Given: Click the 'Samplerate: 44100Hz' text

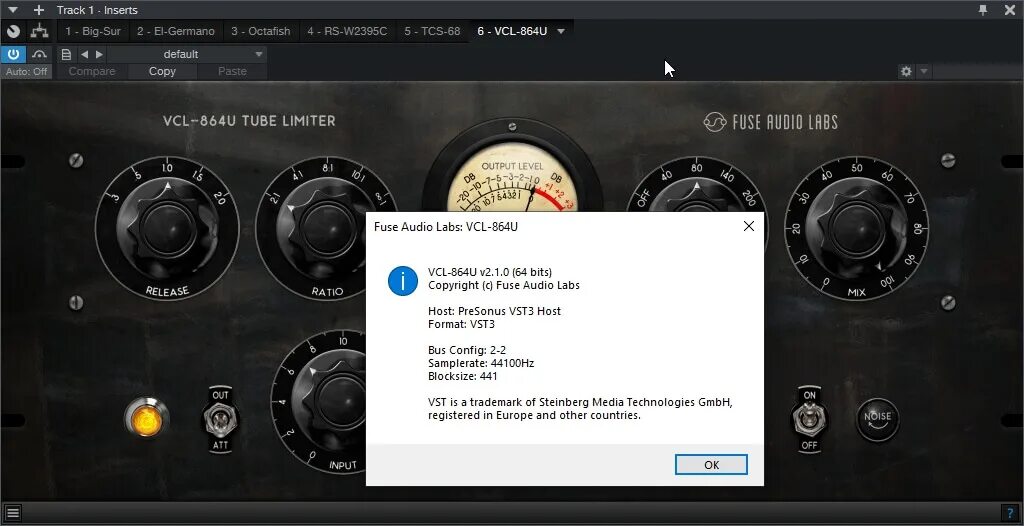Looking at the screenshot, I should [x=481, y=363].
